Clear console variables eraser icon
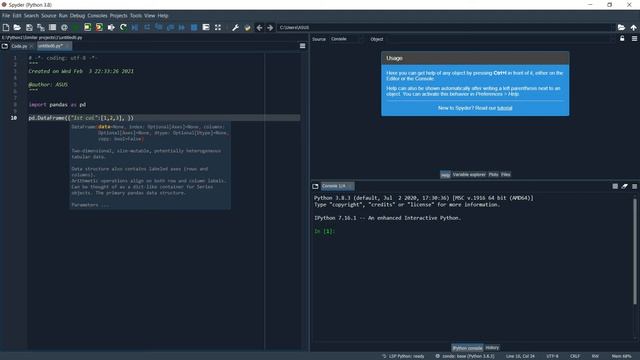 click(624, 186)
